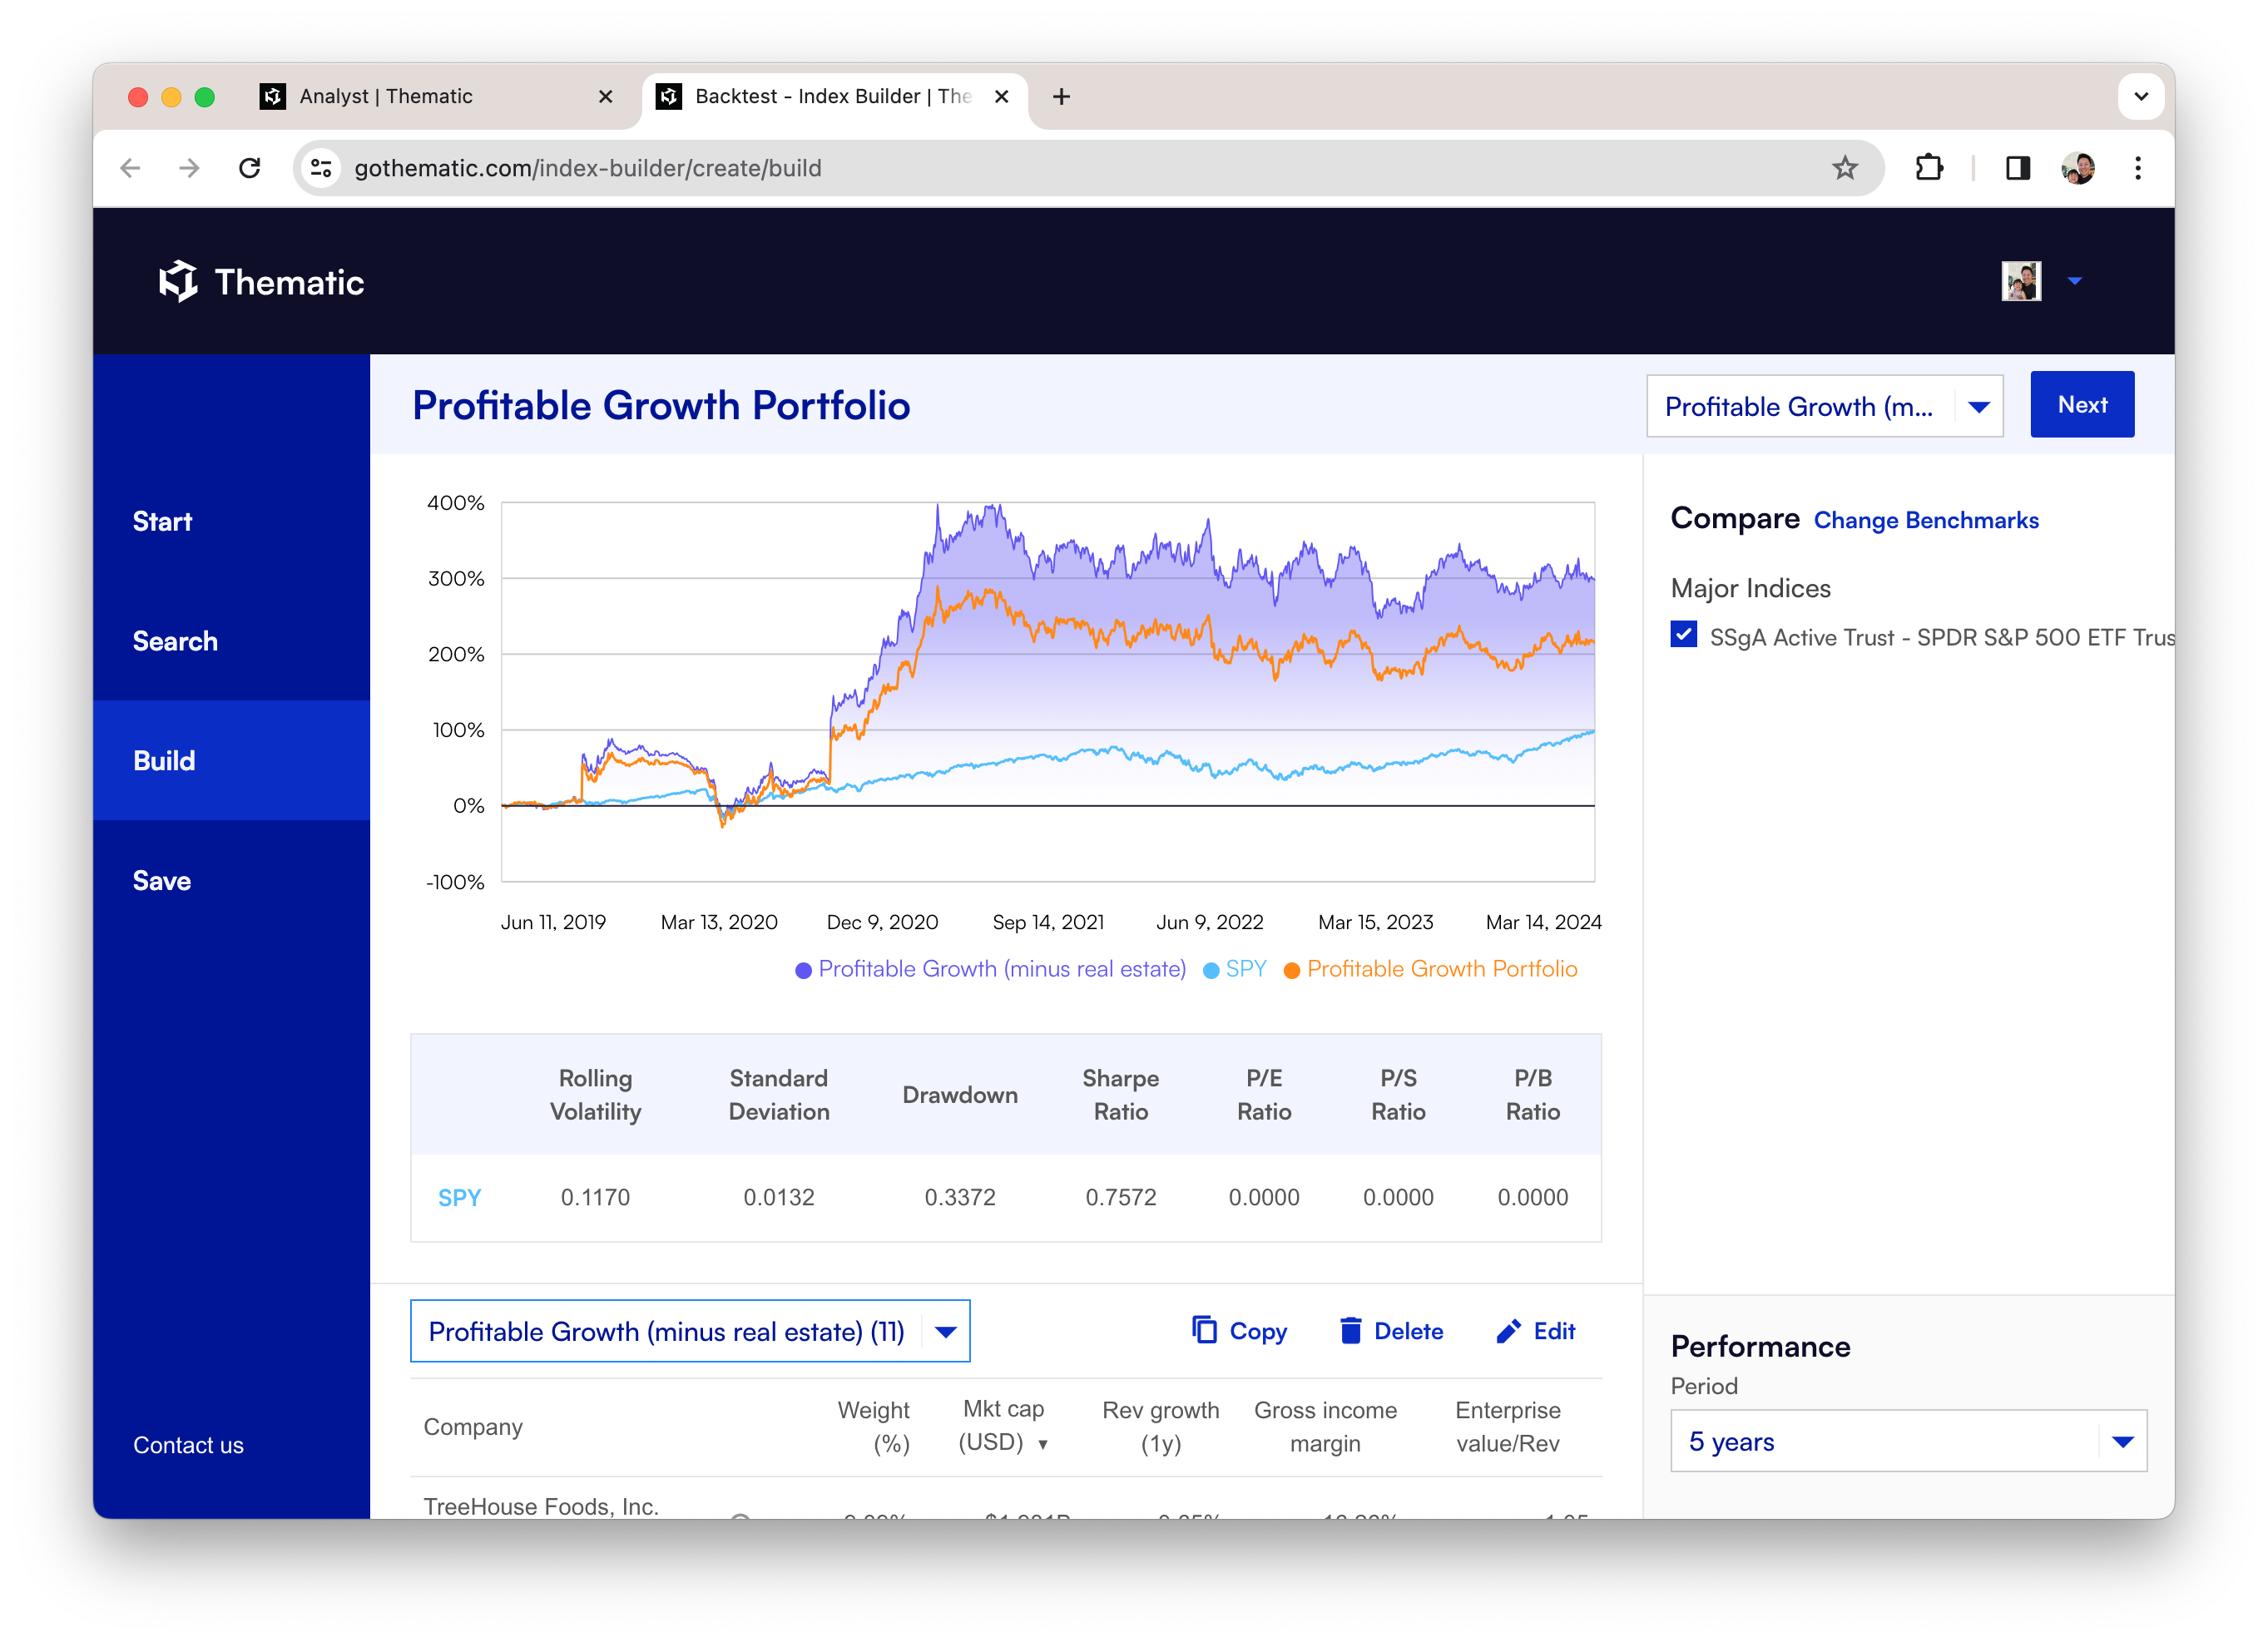Click the Next button

[x=2082, y=404]
